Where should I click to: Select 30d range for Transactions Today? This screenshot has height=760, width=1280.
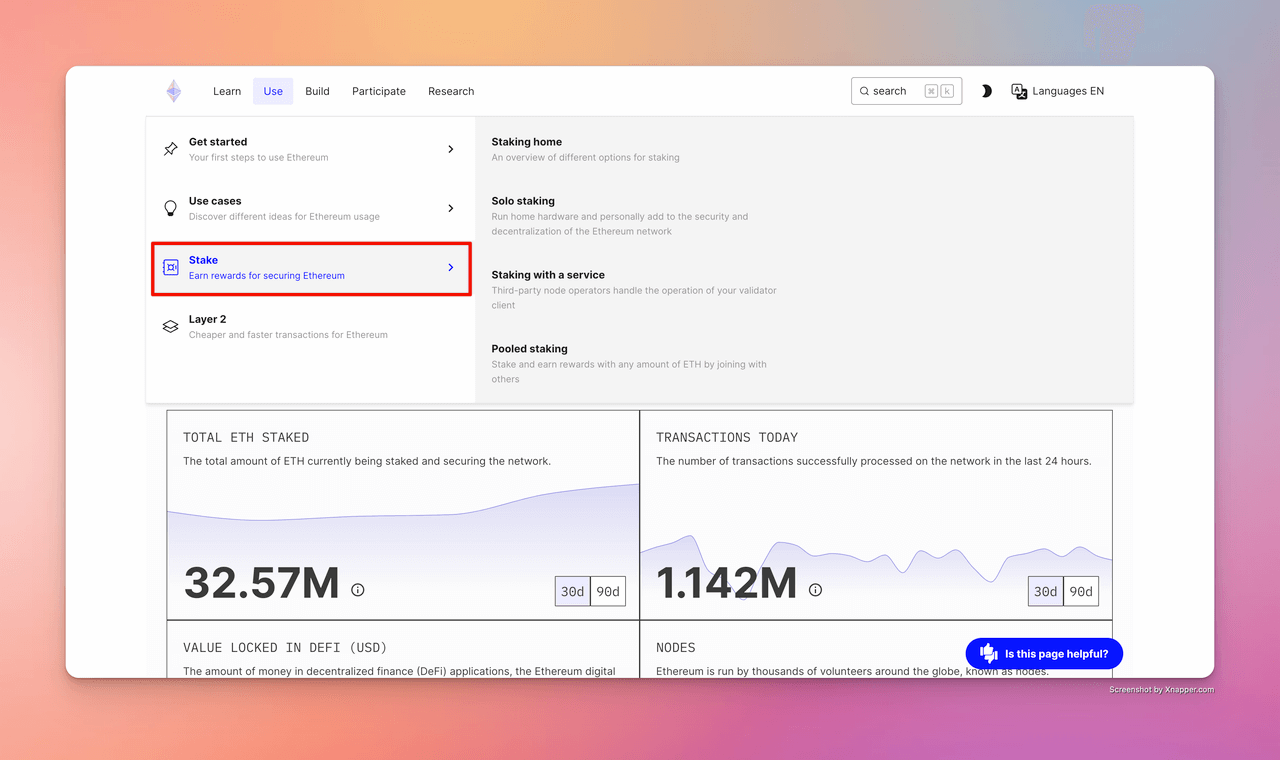click(x=1045, y=591)
